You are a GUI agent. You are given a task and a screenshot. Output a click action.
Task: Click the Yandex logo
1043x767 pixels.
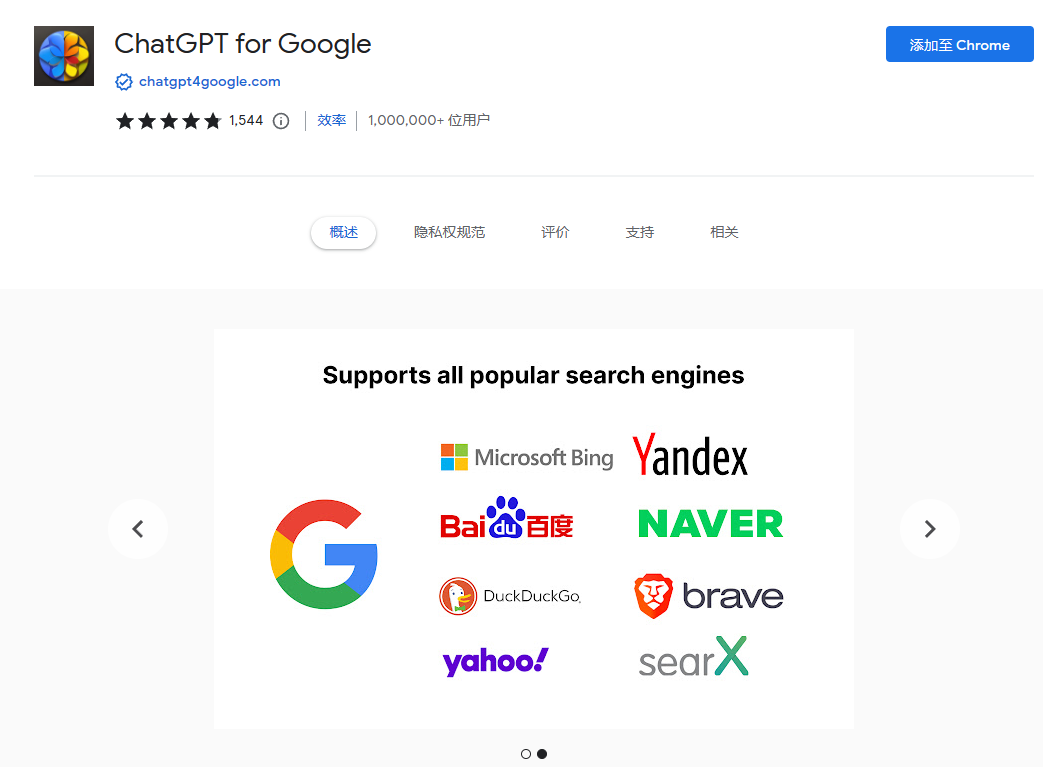689,455
